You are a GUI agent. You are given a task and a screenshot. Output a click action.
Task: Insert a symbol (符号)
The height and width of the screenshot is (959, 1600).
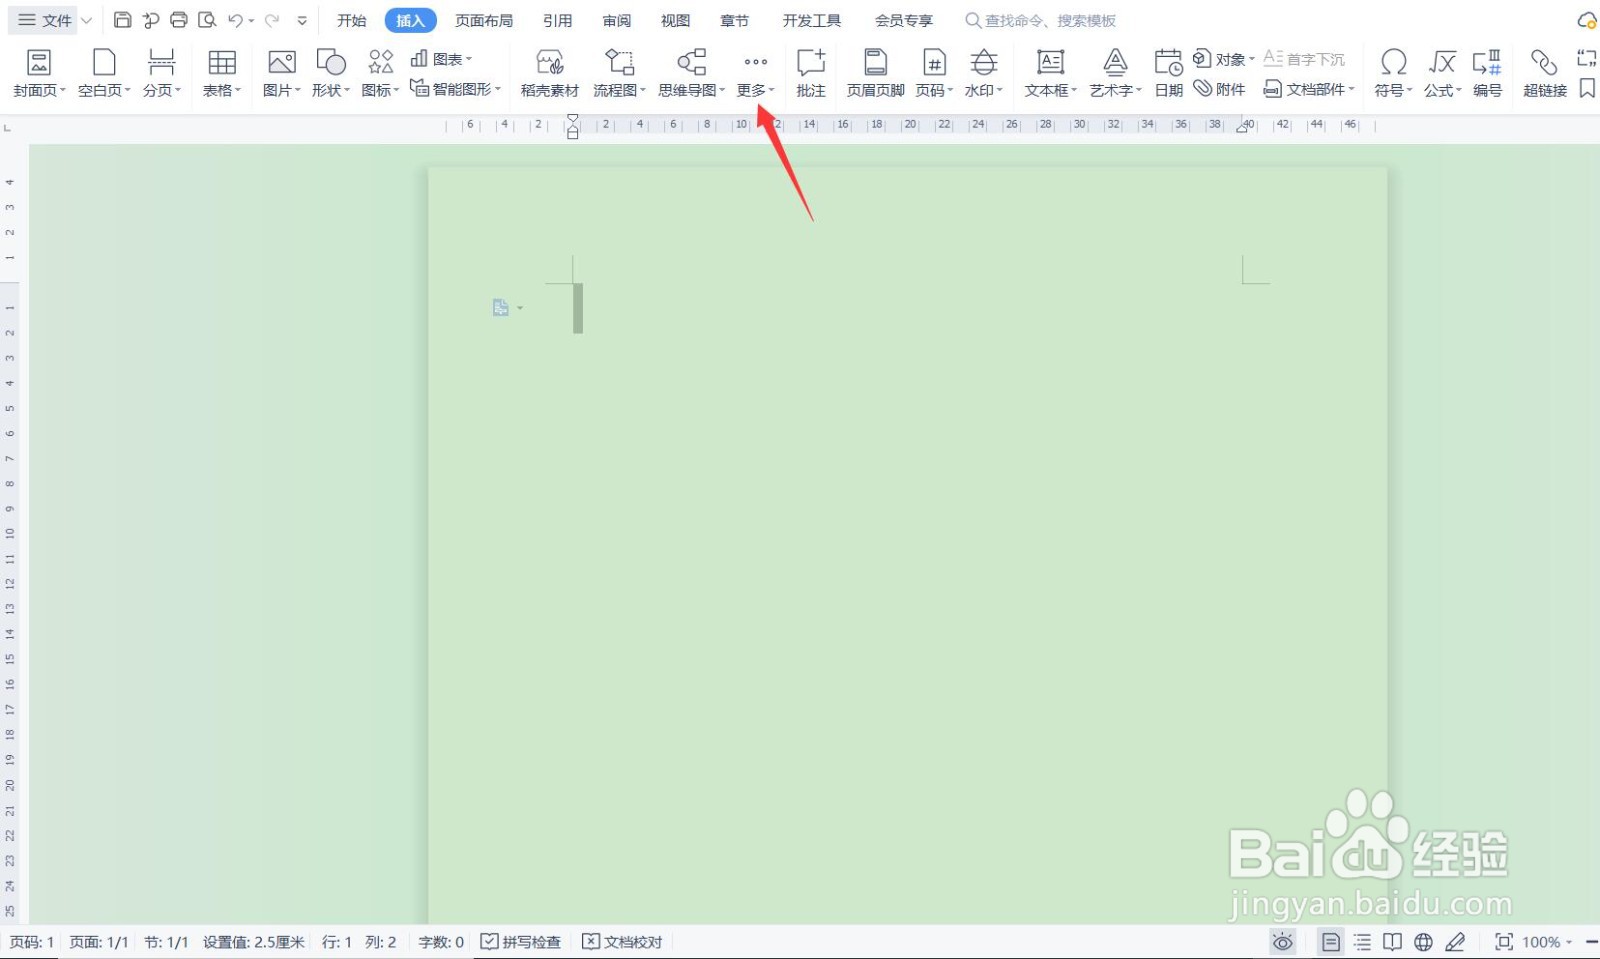[x=1393, y=73]
